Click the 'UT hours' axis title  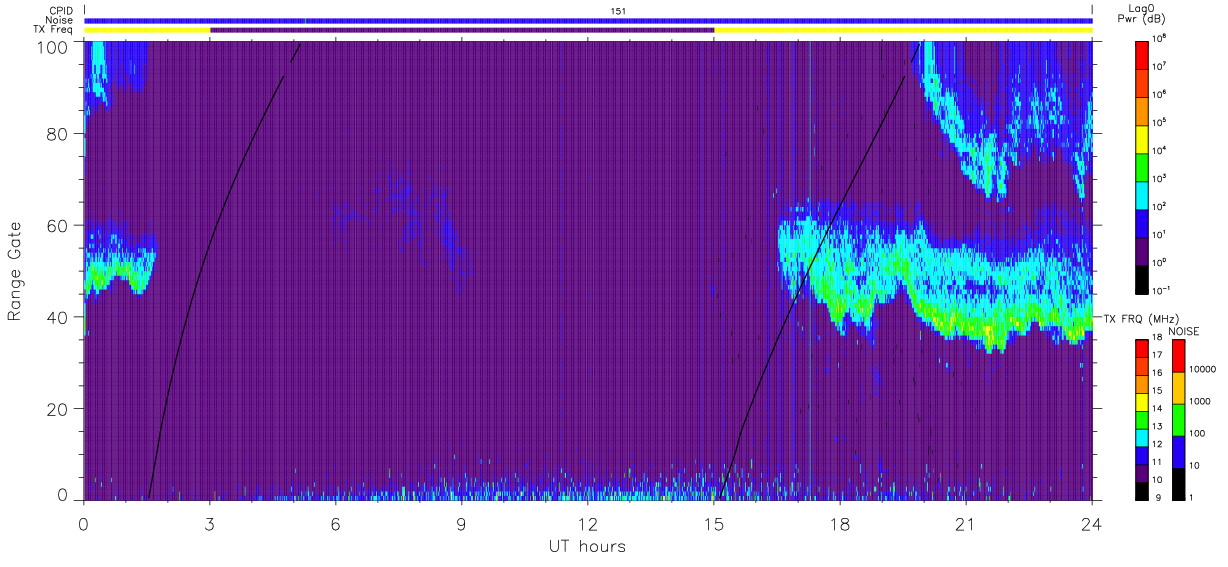pos(587,546)
